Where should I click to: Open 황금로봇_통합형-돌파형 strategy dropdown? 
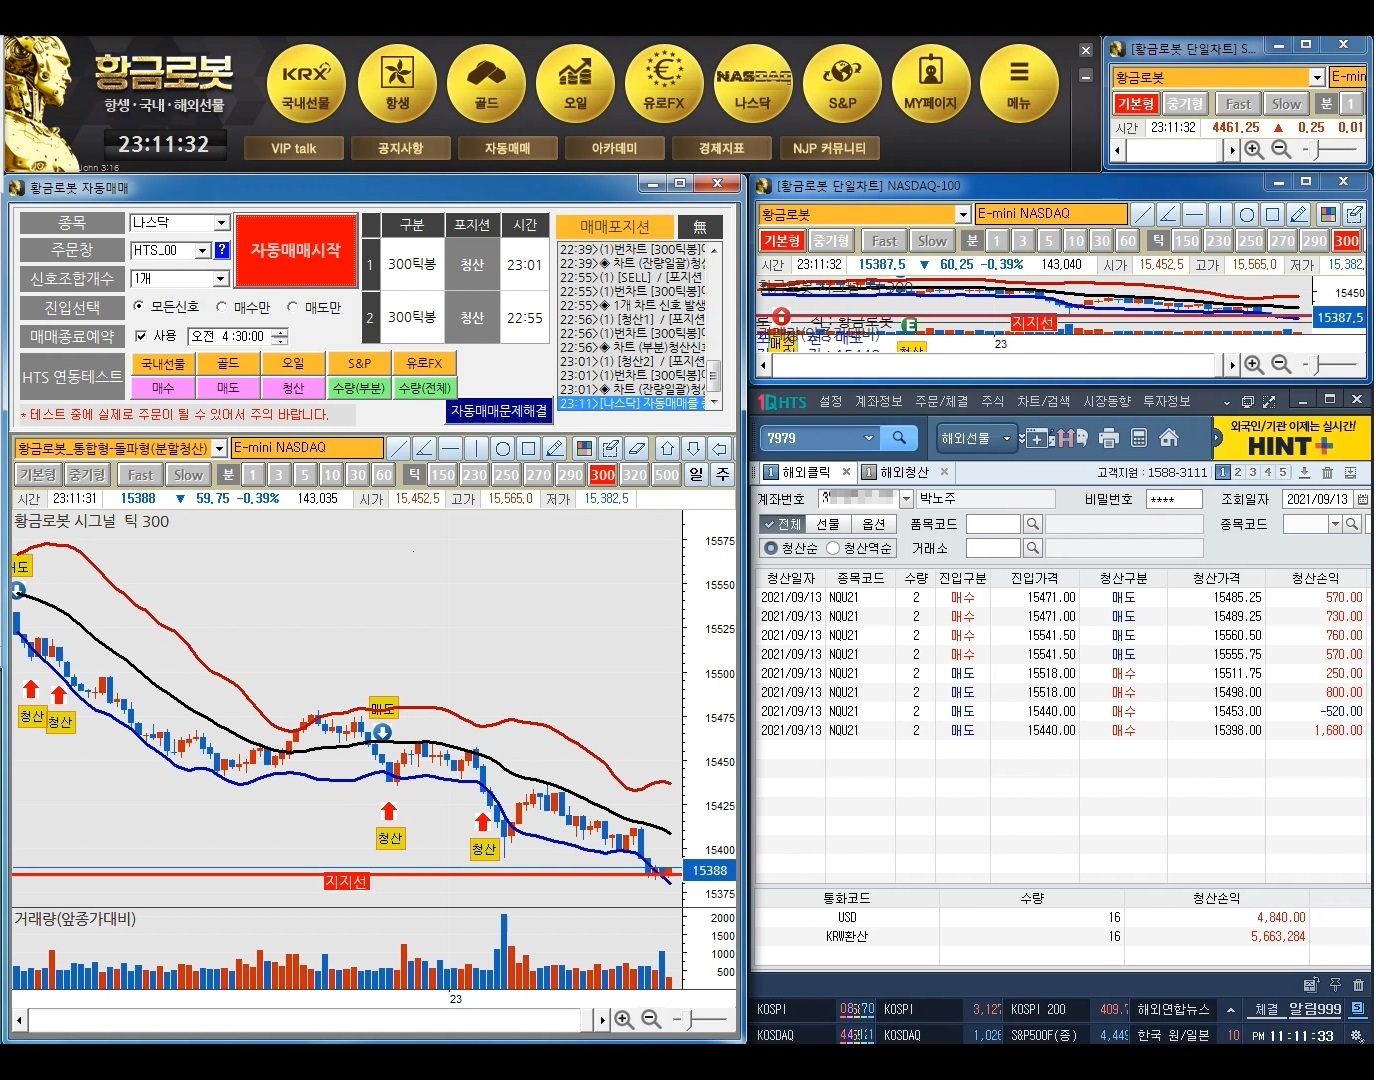tap(219, 449)
